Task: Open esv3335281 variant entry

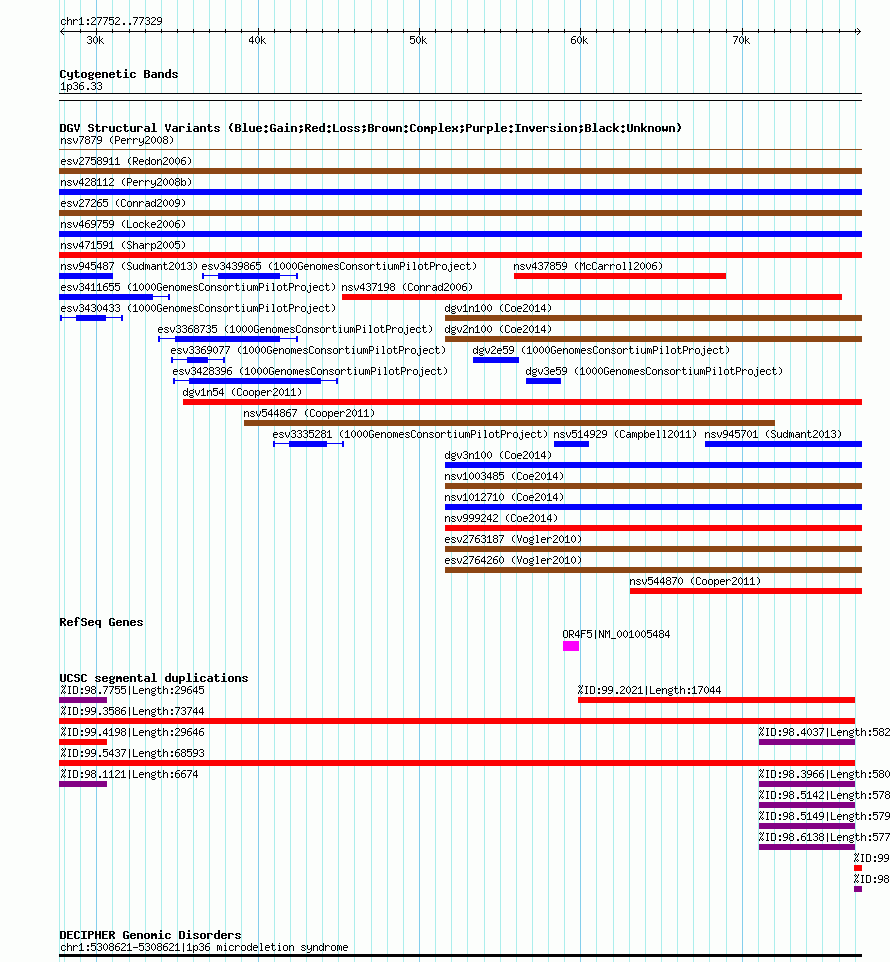Action: point(410,434)
